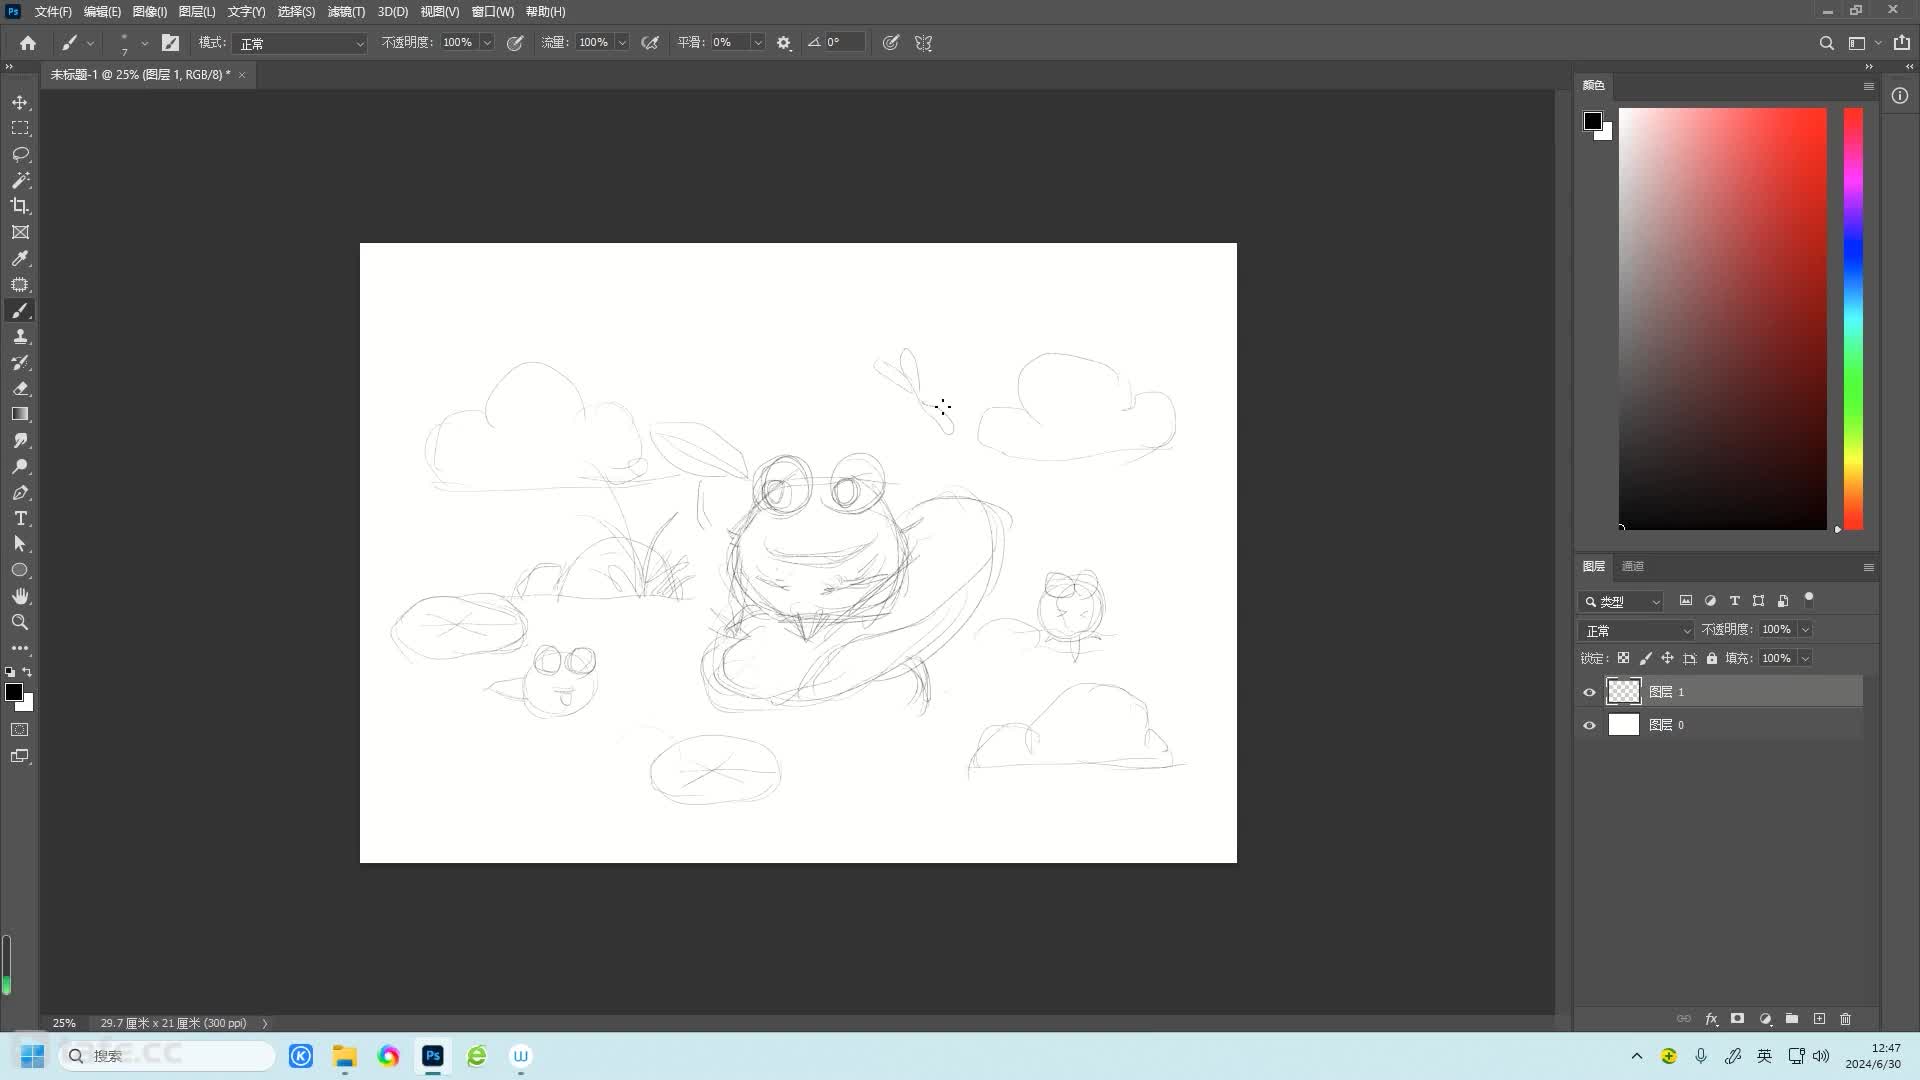The image size is (1920, 1080).
Task: Pick a color in the color field
Action: (x=1723, y=319)
